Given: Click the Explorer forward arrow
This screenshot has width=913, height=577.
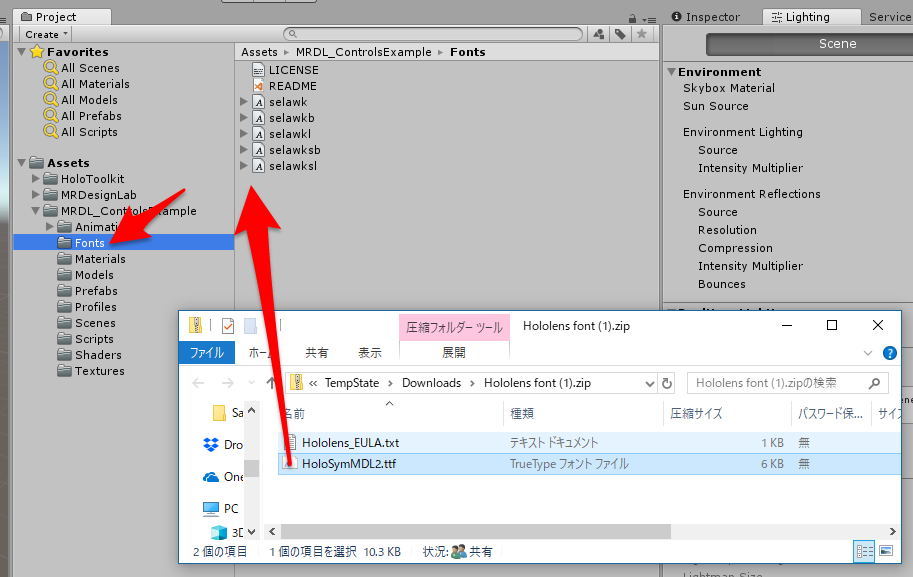Looking at the screenshot, I should point(227,383).
